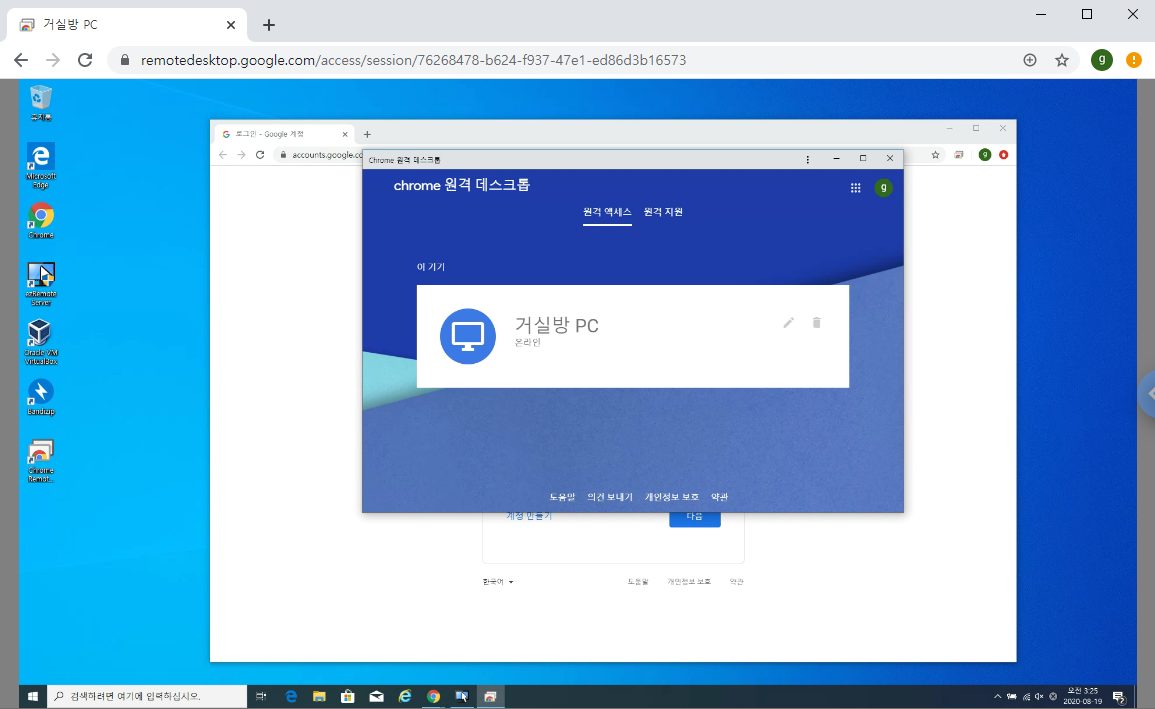Open the remote notification center icon

pyautogui.click(x=1119, y=696)
